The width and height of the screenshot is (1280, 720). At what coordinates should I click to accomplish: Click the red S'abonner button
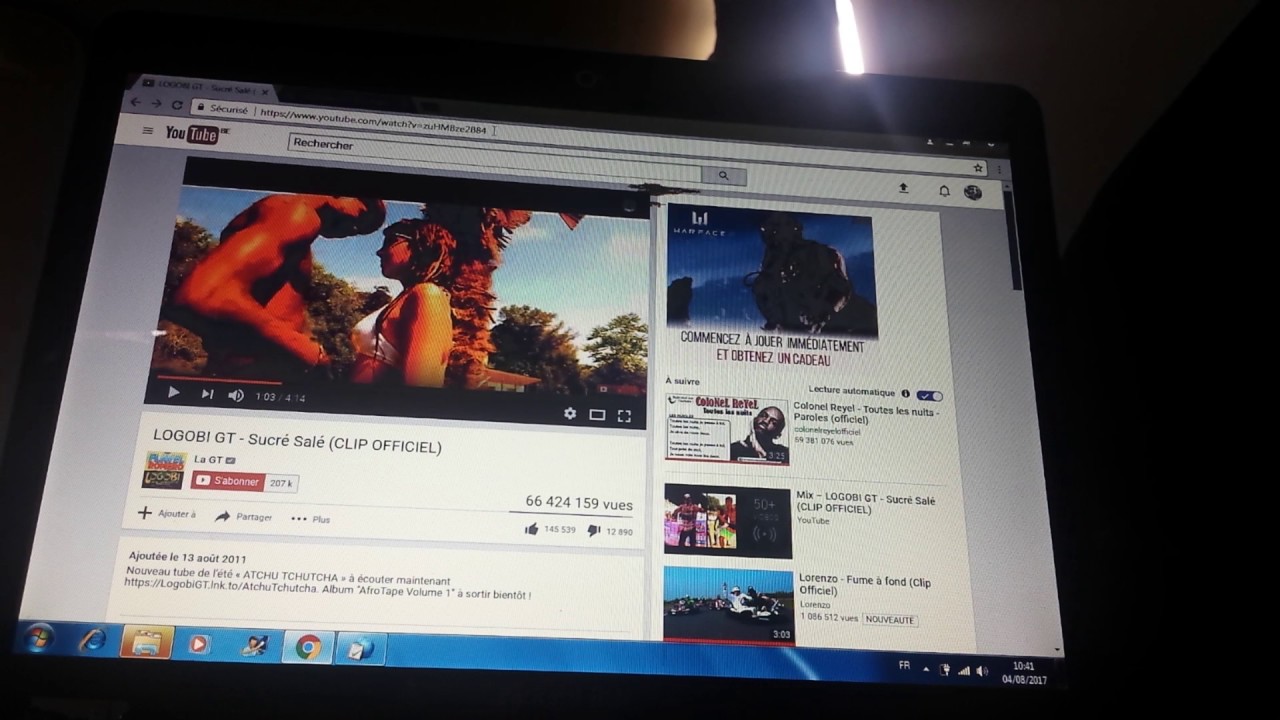(x=229, y=481)
